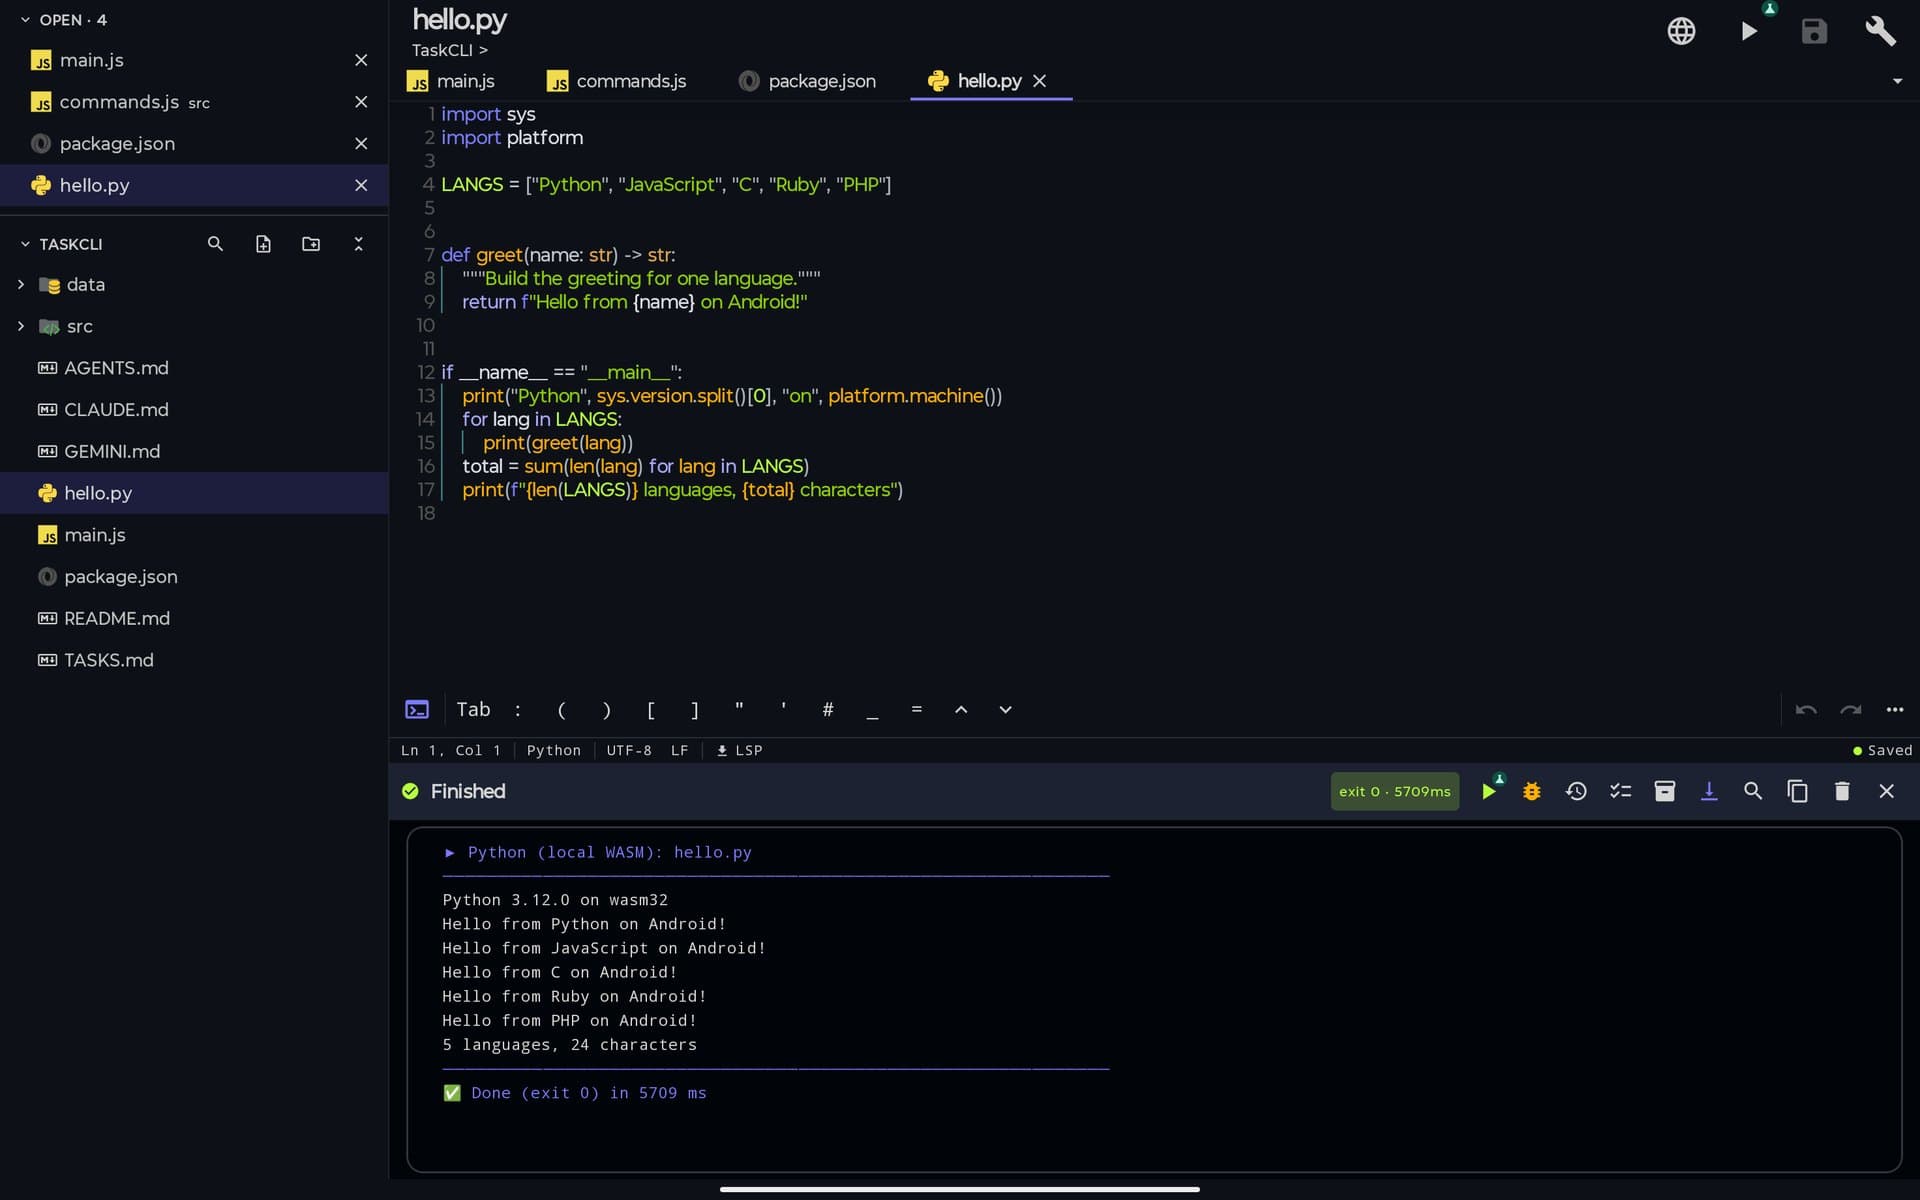Image resolution: width=1920 pixels, height=1200 pixels.
Task: Insert hash symbol from shortcut bar
Action: point(828,710)
